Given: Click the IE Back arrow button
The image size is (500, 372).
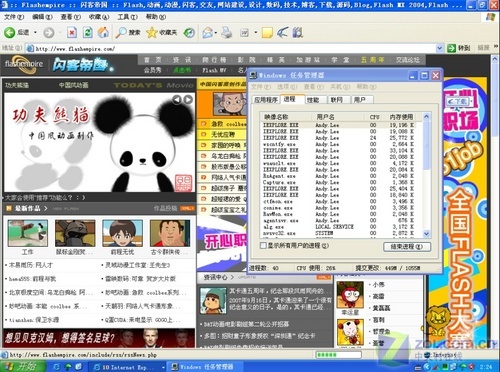Looking at the screenshot, I should click(x=10, y=33).
